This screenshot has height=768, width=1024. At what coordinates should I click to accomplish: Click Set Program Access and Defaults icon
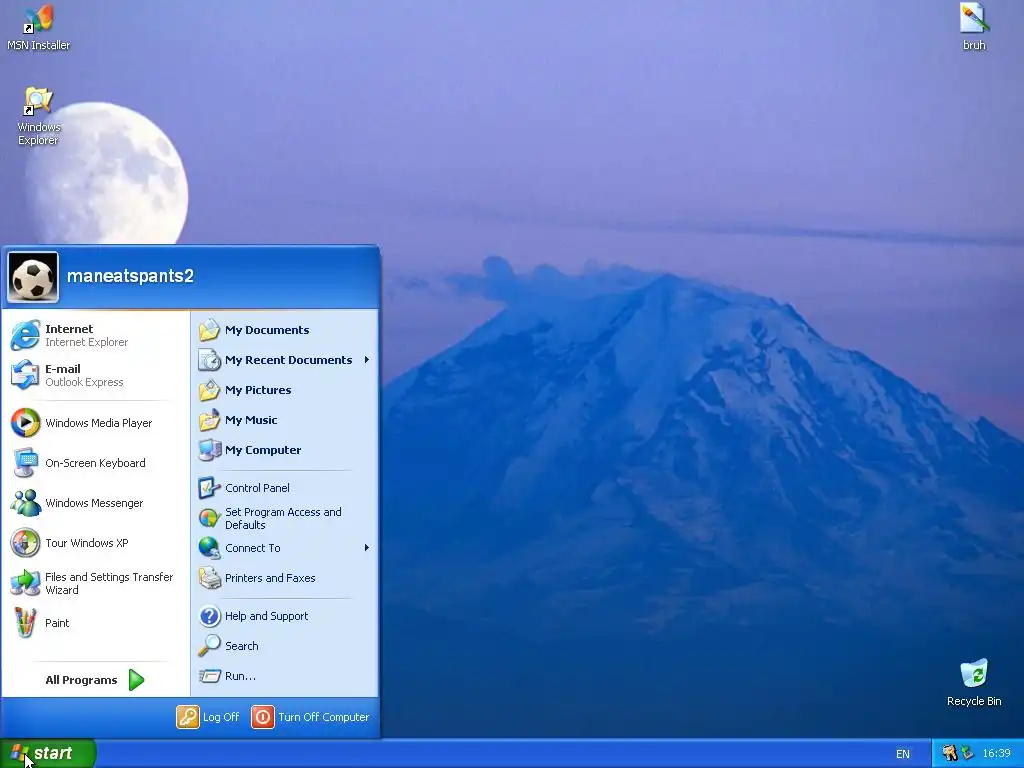(x=209, y=518)
